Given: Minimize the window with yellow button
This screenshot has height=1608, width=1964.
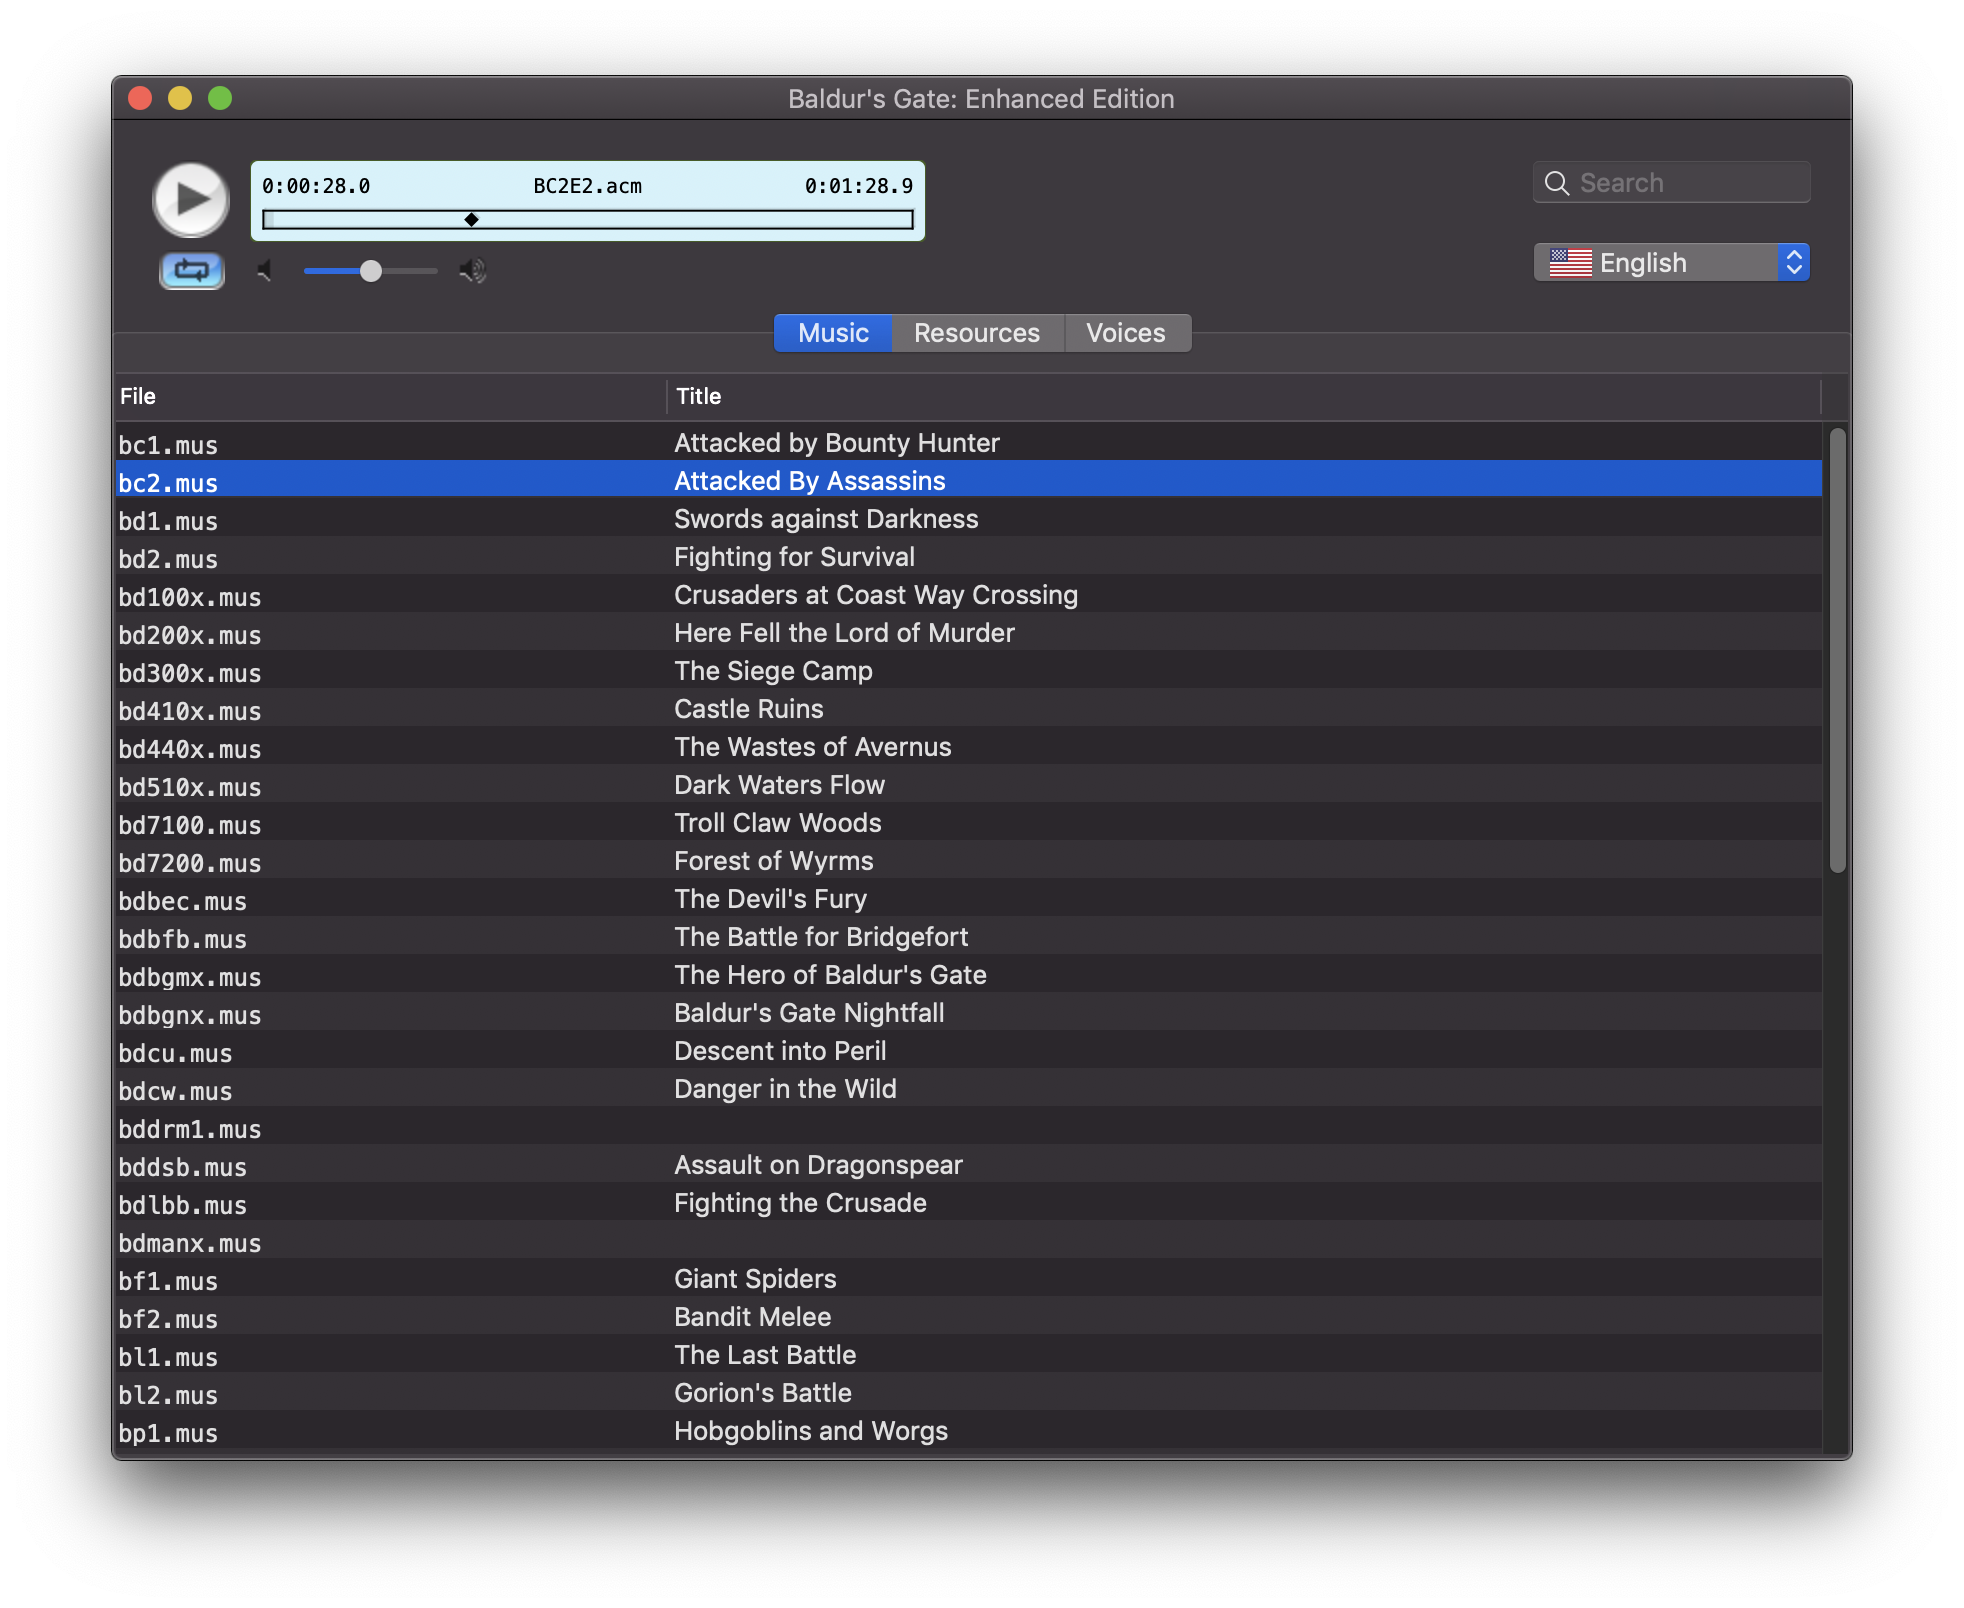Looking at the screenshot, I should [180, 98].
